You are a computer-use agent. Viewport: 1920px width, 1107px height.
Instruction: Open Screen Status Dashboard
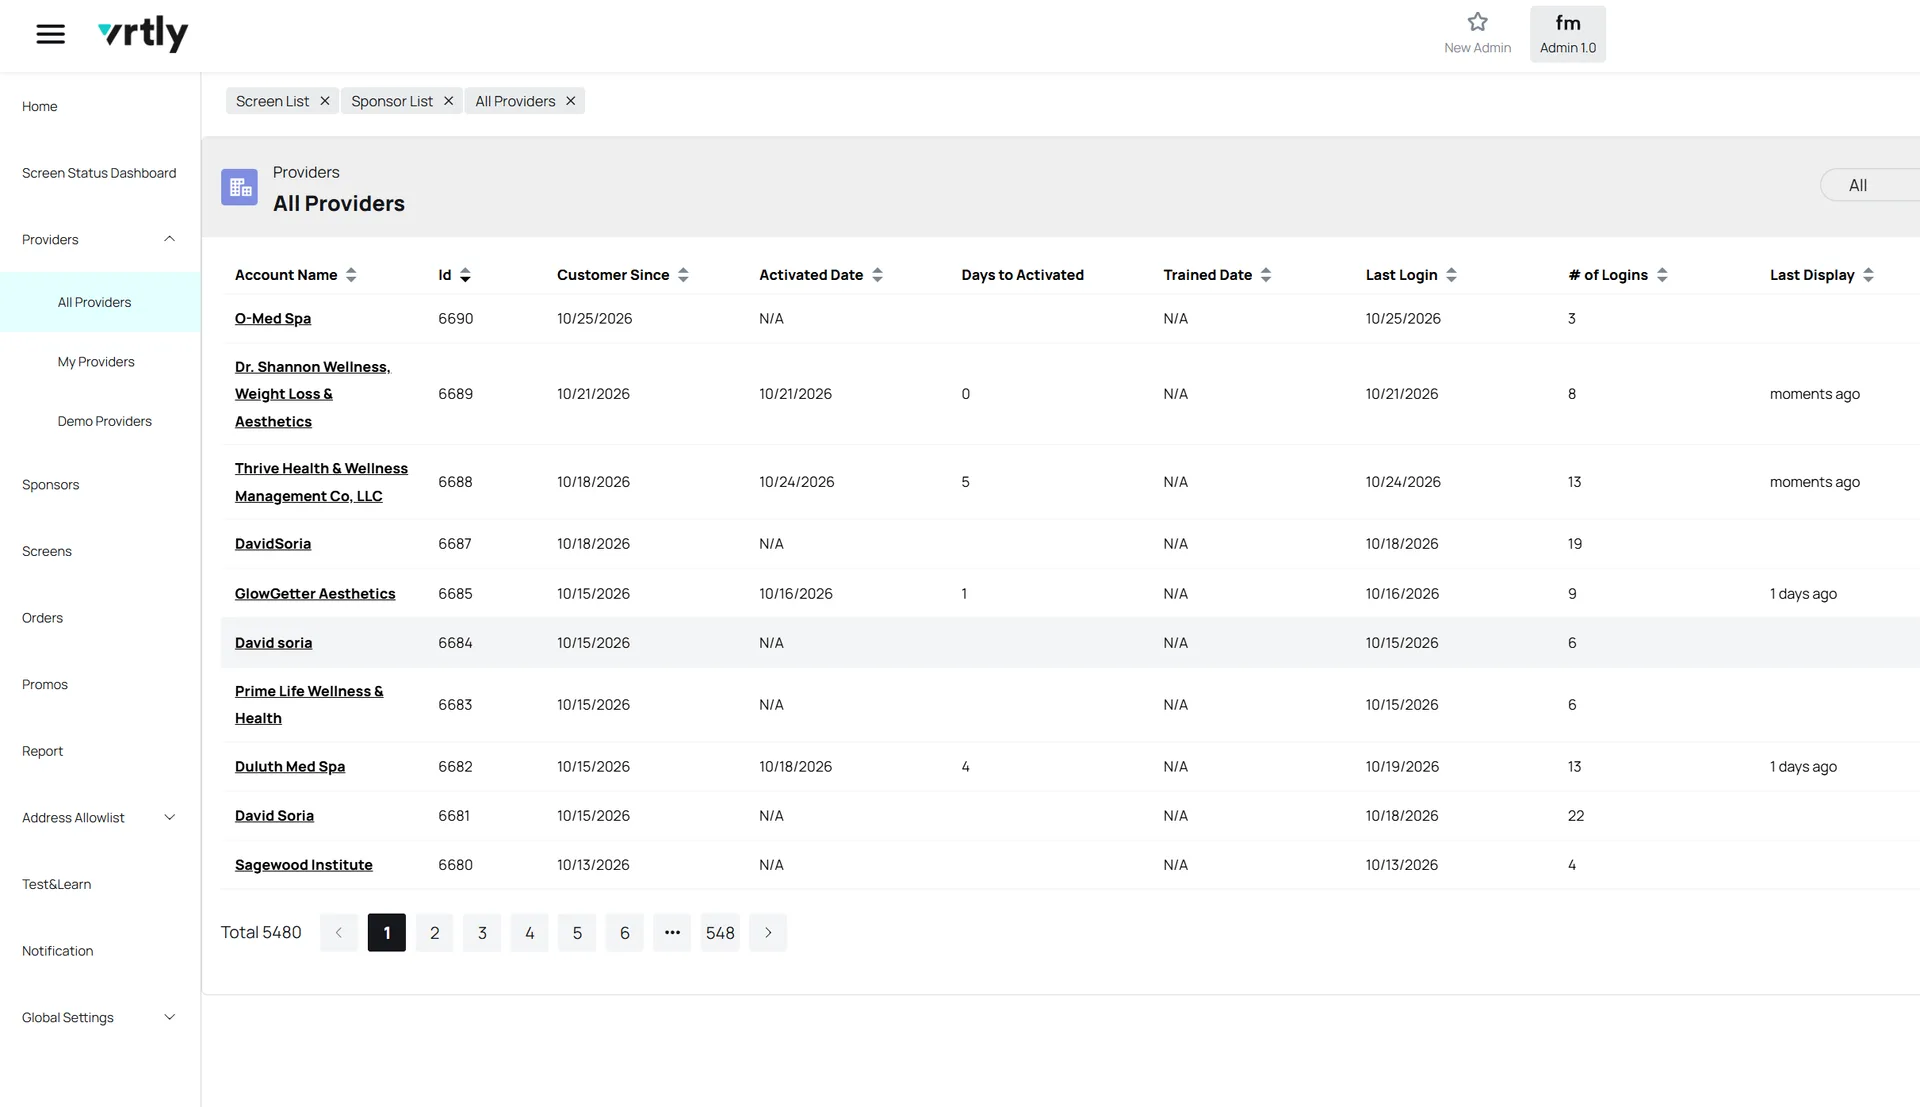click(x=99, y=173)
